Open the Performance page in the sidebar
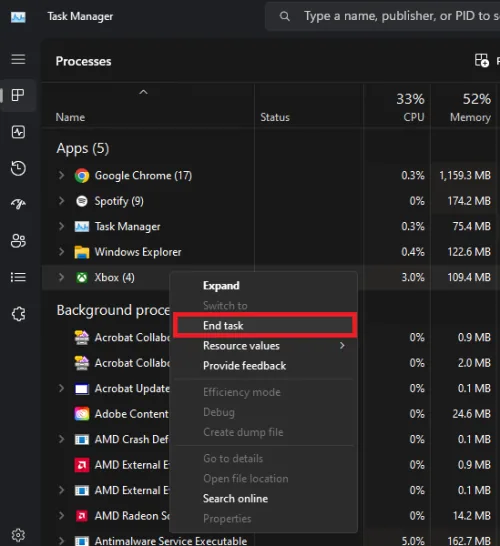Image resolution: width=500 pixels, height=546 pixels. 18,132
